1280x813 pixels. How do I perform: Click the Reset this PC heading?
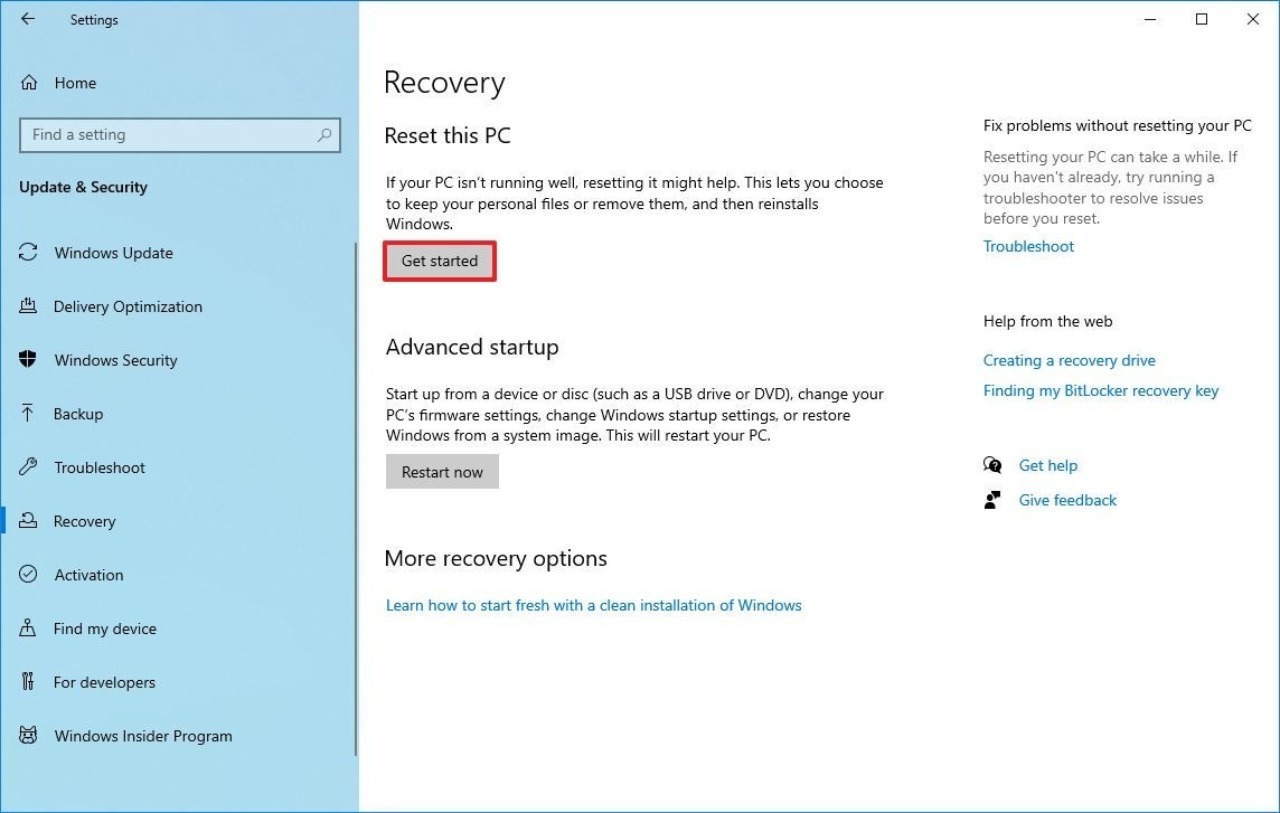click(448, 136)
